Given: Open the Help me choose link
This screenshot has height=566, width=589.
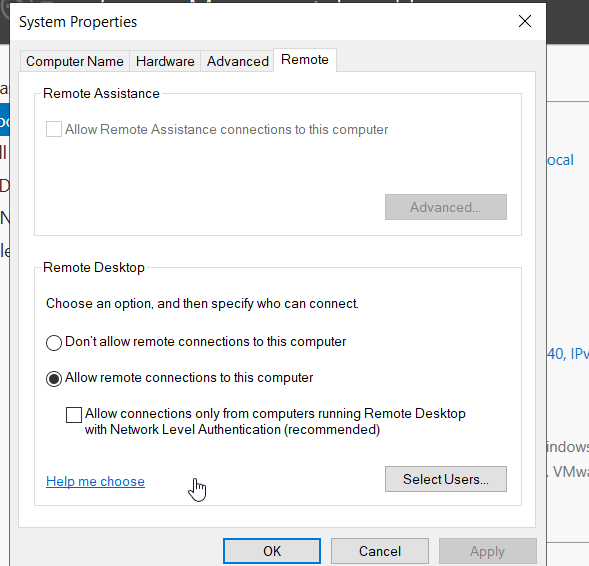Looking at the screenshot, I should (x=95, y=481).
